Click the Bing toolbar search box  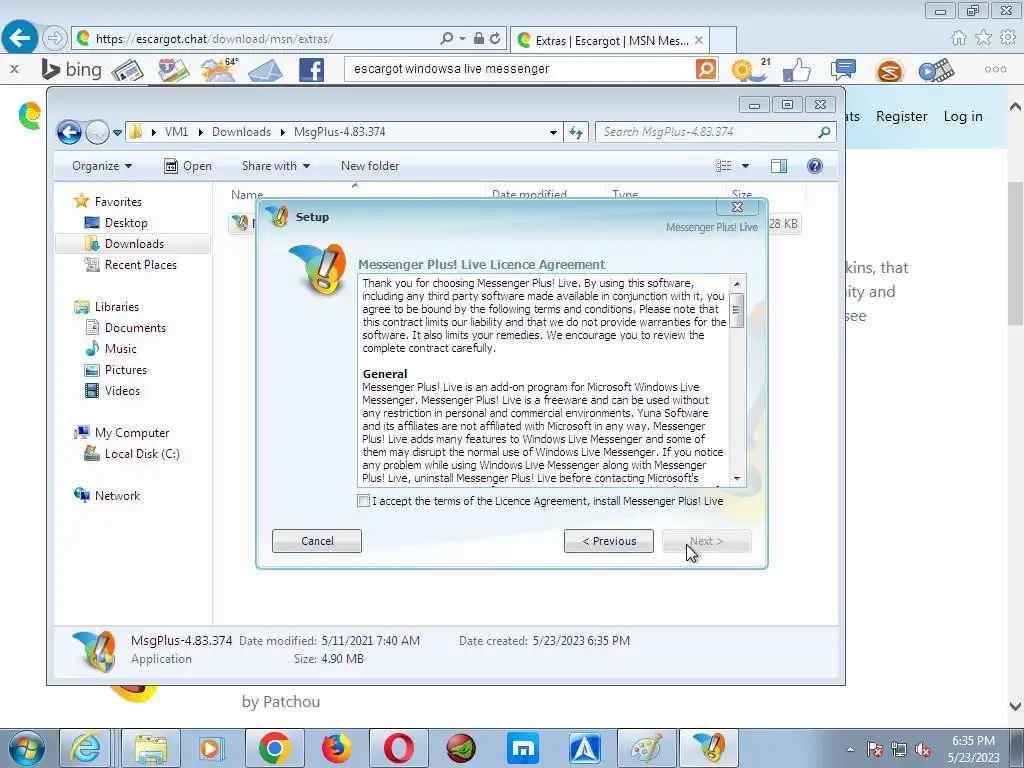pyautogui.click(x=520, y=69)
